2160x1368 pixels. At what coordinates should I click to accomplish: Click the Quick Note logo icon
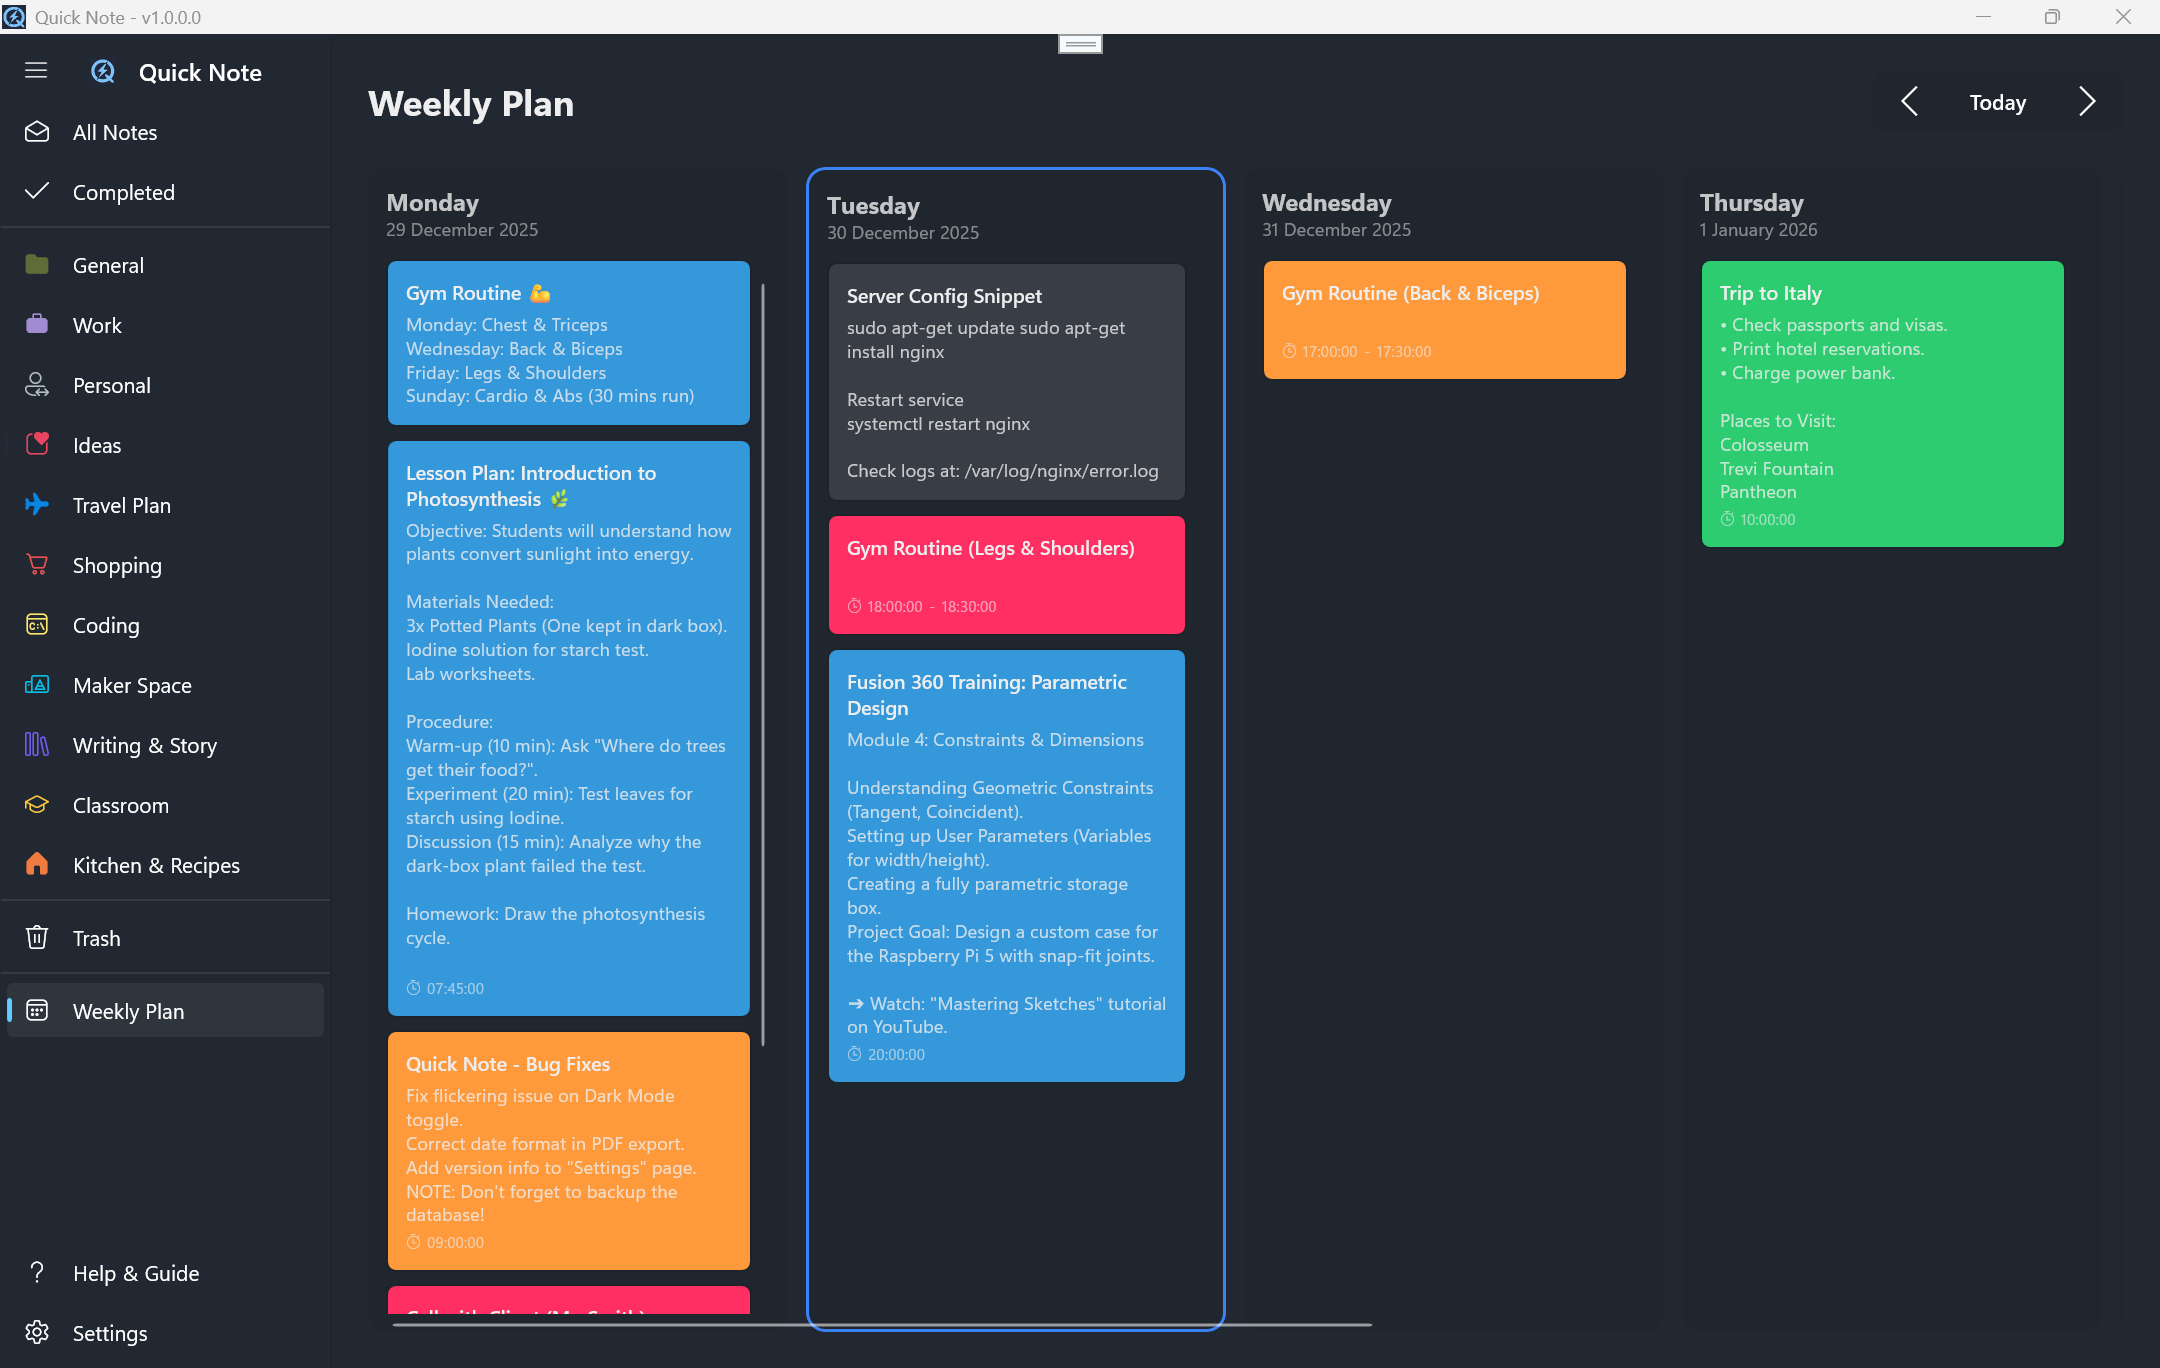pos(103,72)
